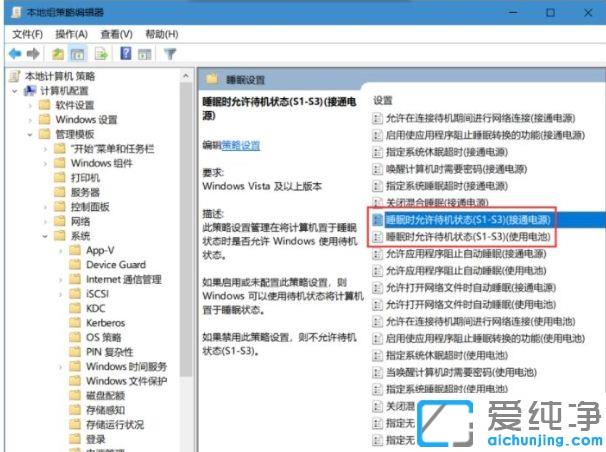
Task: Collapse the 计算机配置 tree node
Action: pos(15,91)
